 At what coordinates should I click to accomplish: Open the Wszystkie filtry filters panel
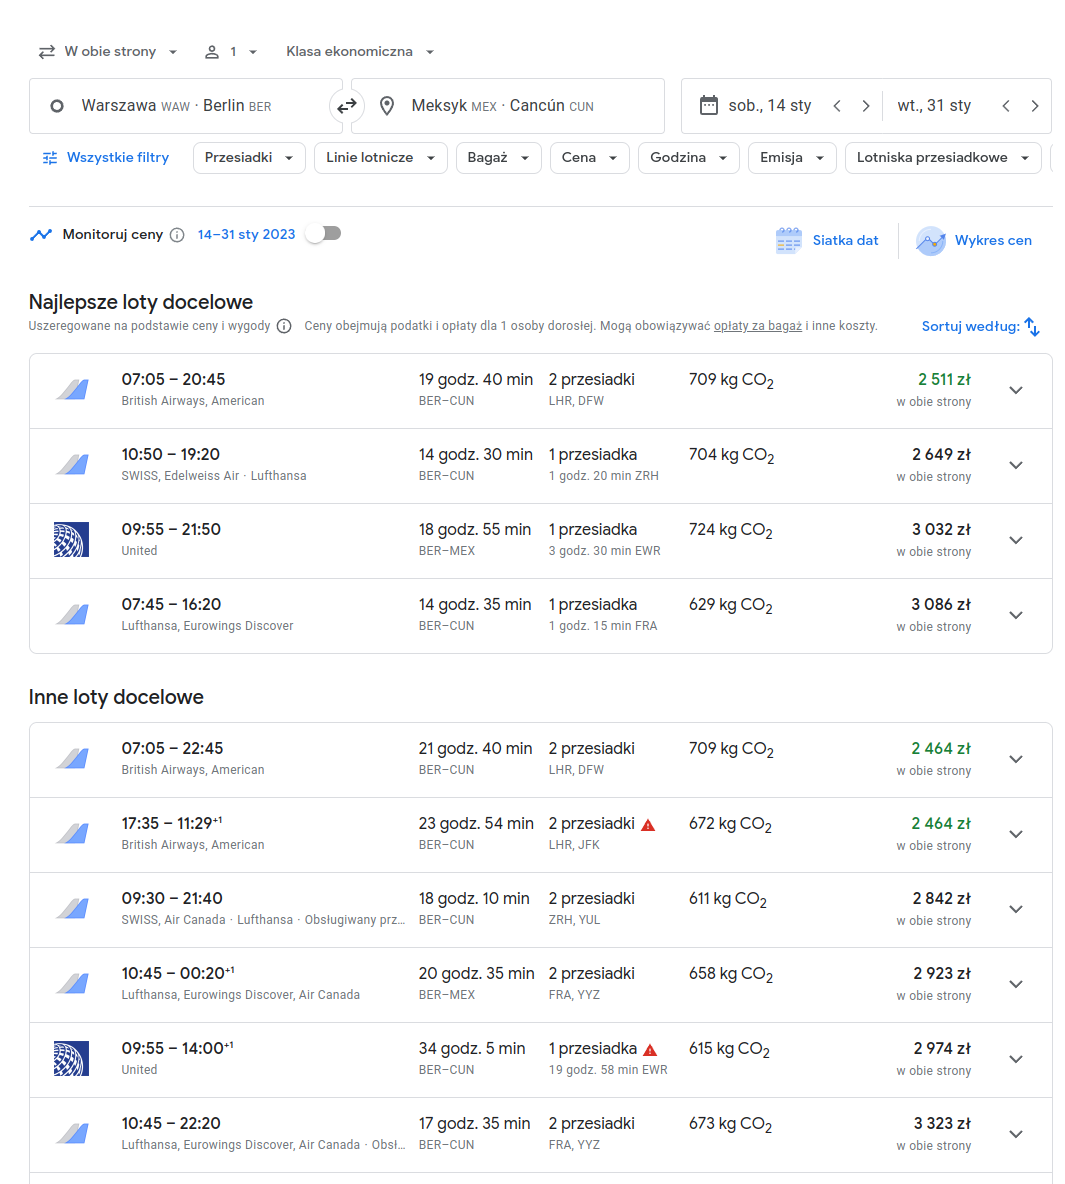106,158
